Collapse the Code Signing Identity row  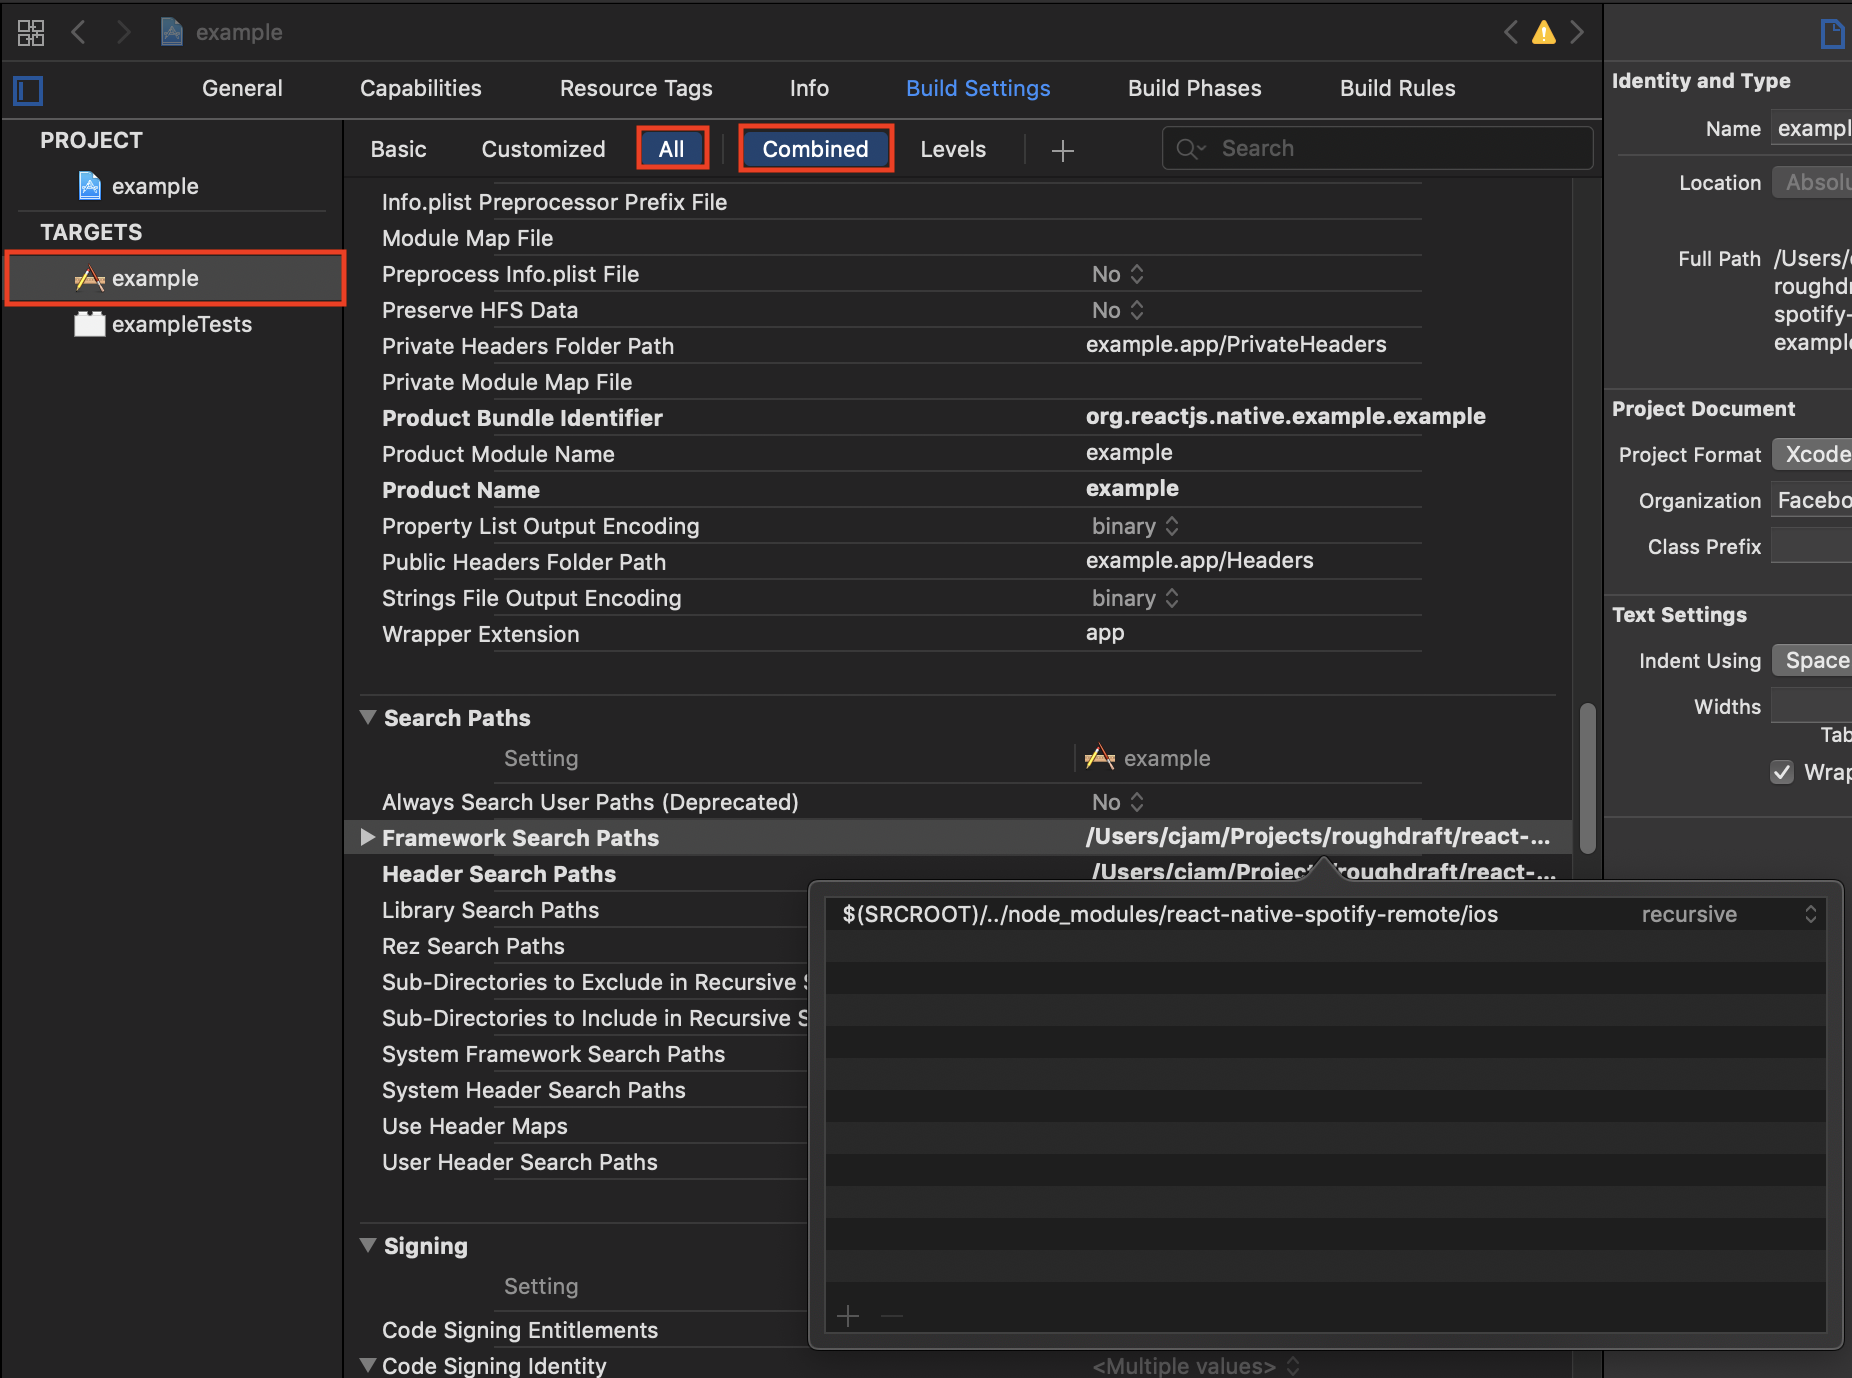[368, 1365]
